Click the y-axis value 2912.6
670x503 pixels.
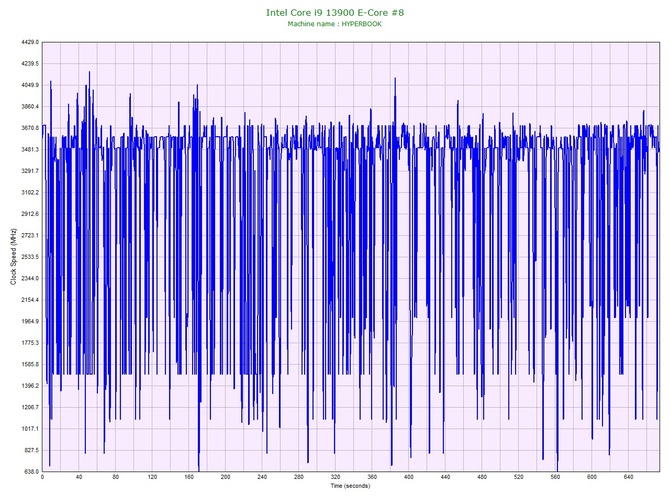point(30,214)
